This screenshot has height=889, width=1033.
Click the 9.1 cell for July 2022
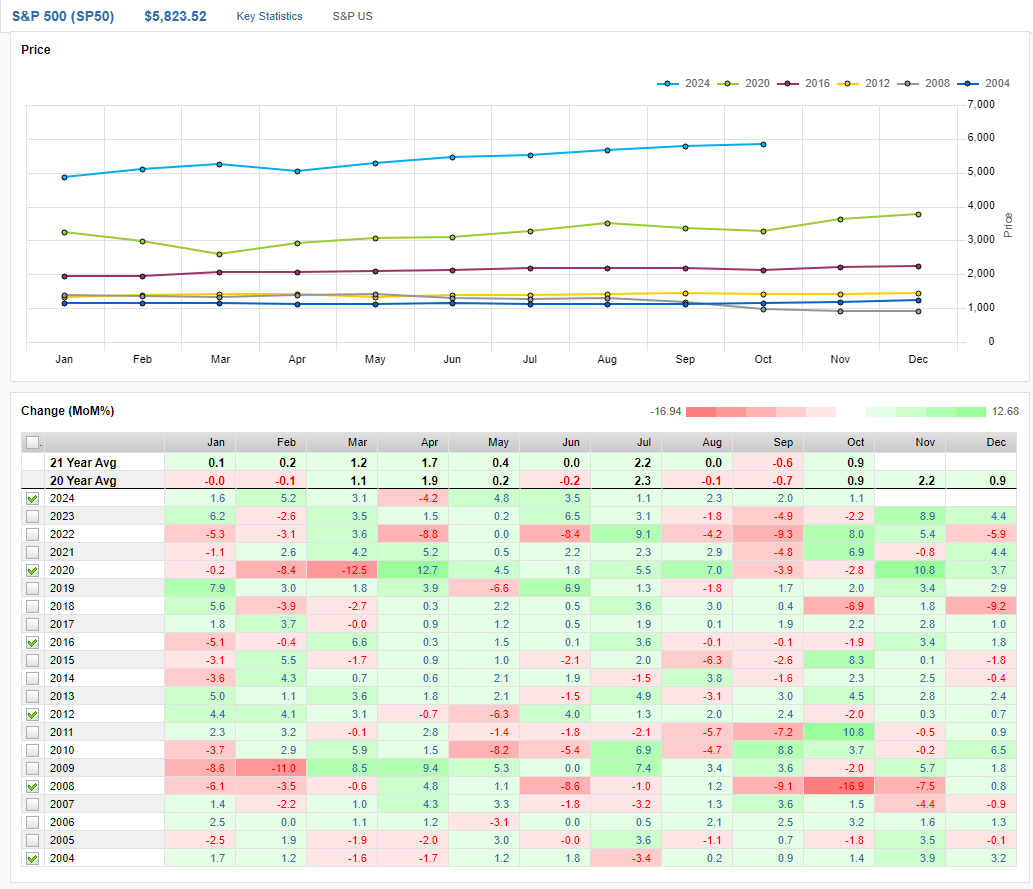[x=626, y=534]
